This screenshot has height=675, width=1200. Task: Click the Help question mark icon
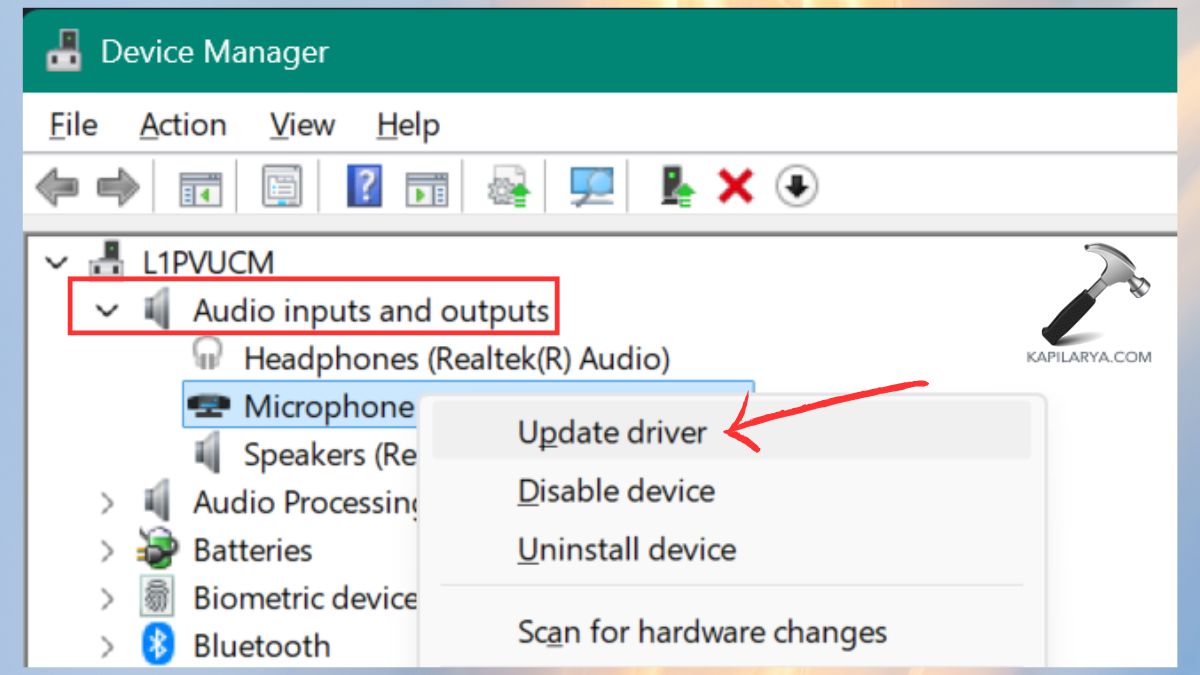pyautogui.click(x=366, y=186)
